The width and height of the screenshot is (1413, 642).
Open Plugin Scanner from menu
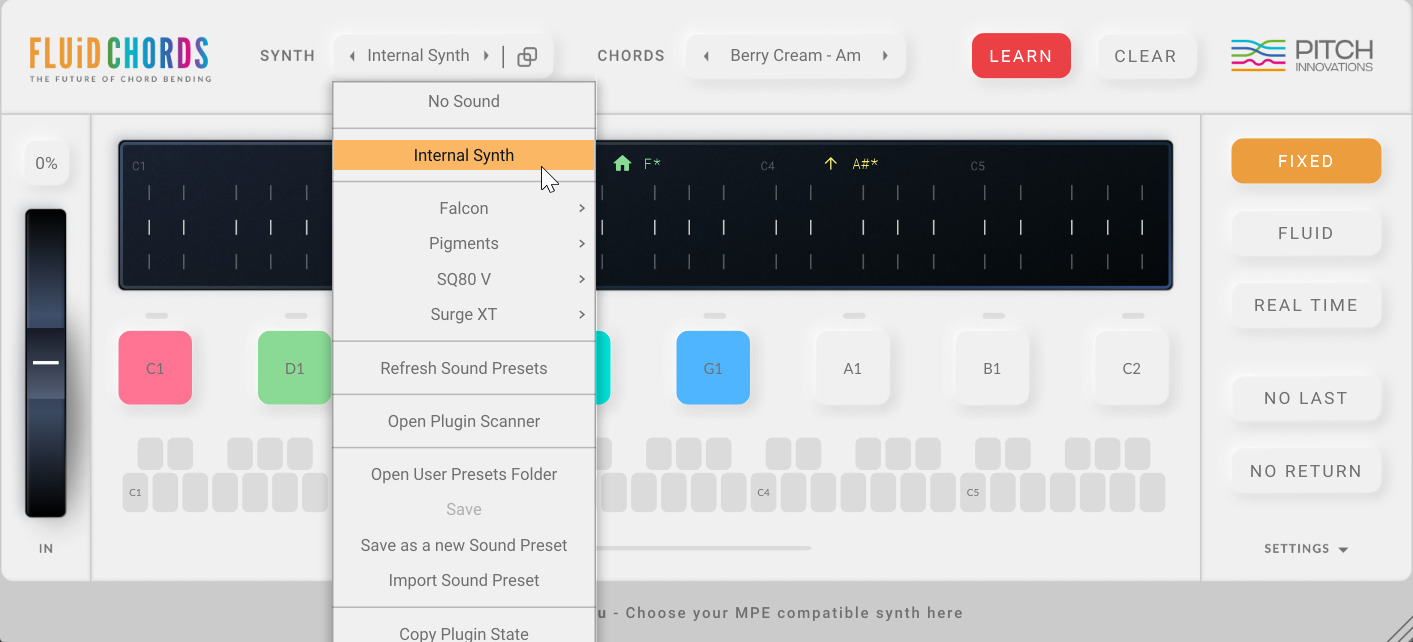click(464, 421)
